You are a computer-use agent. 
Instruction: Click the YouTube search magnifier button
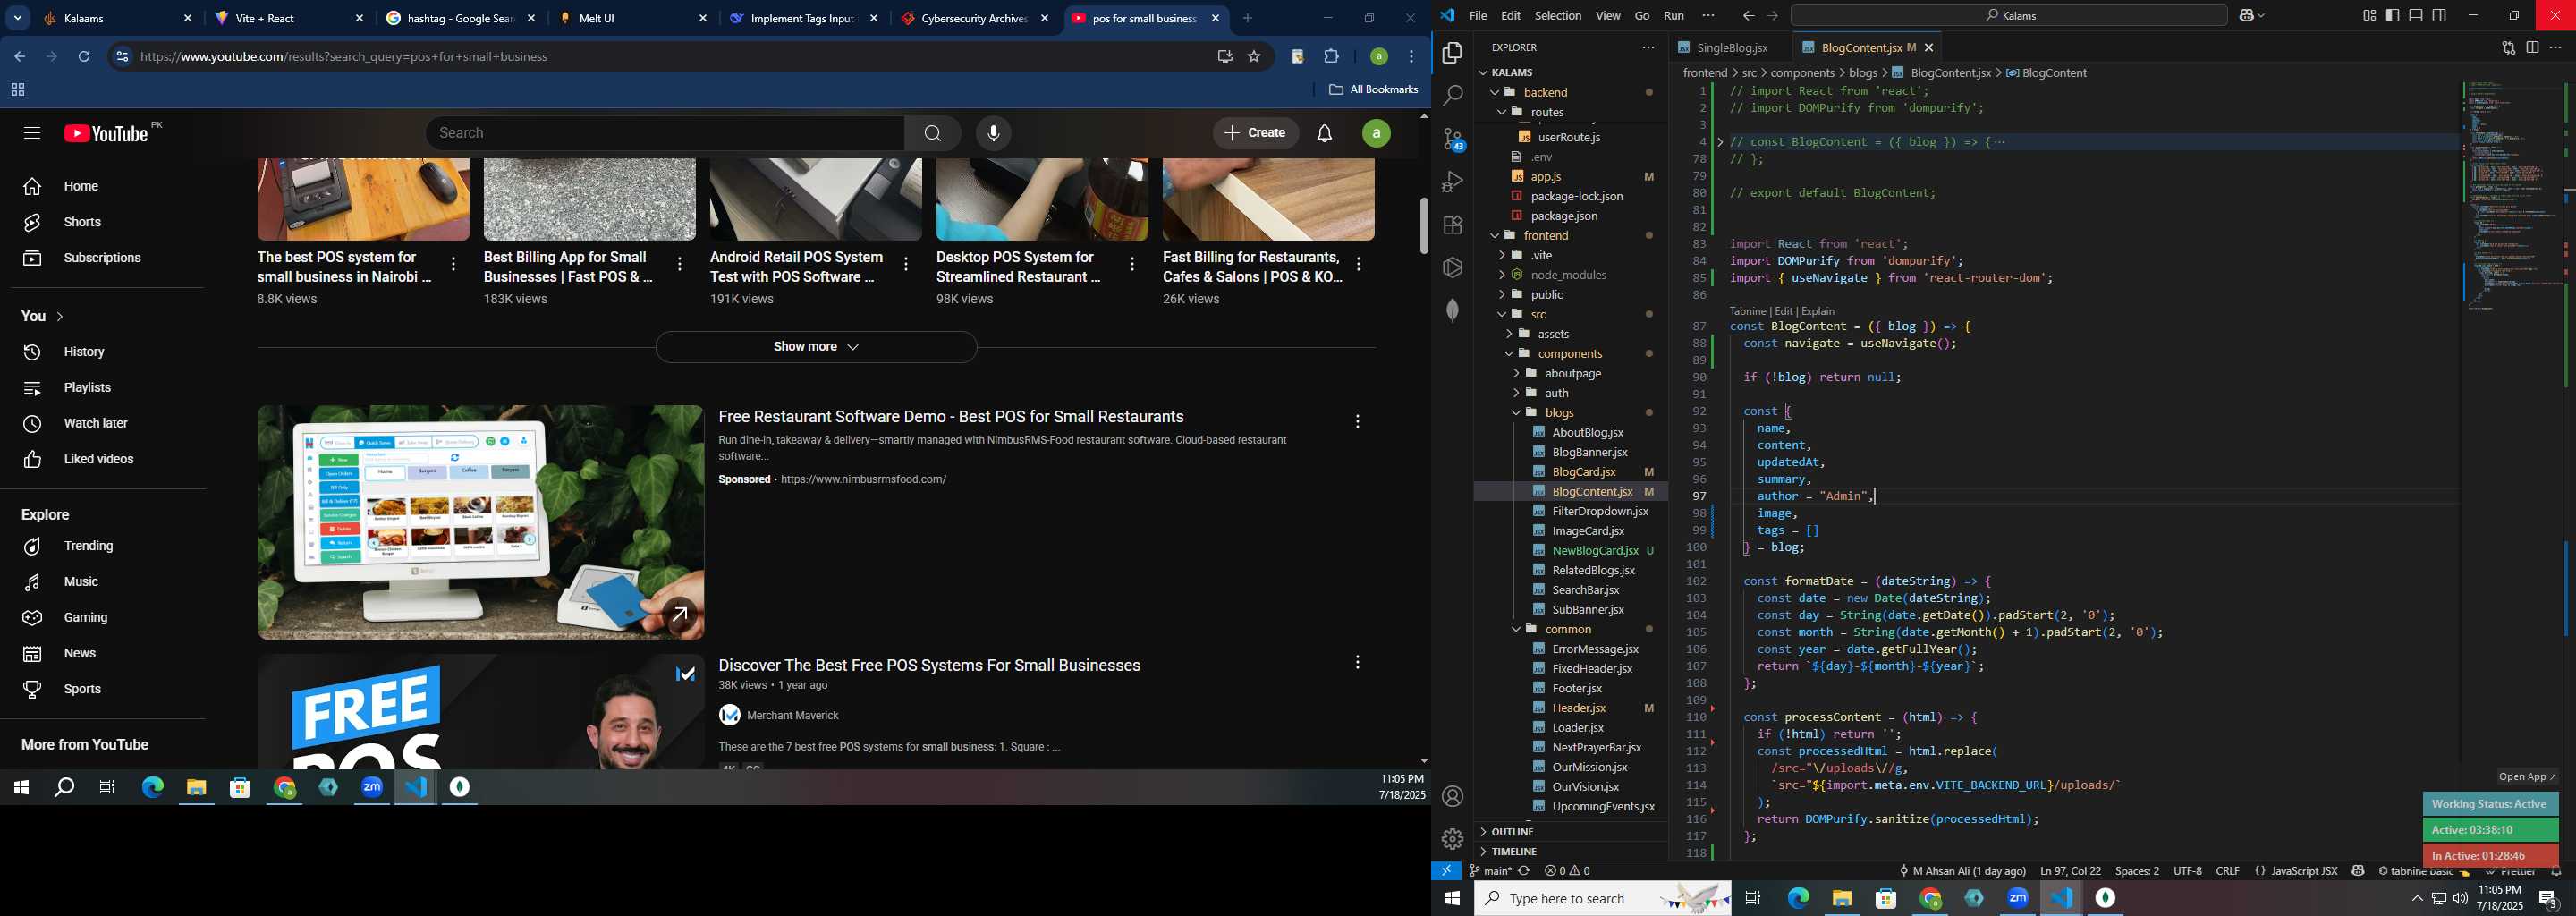coord(933,133)
